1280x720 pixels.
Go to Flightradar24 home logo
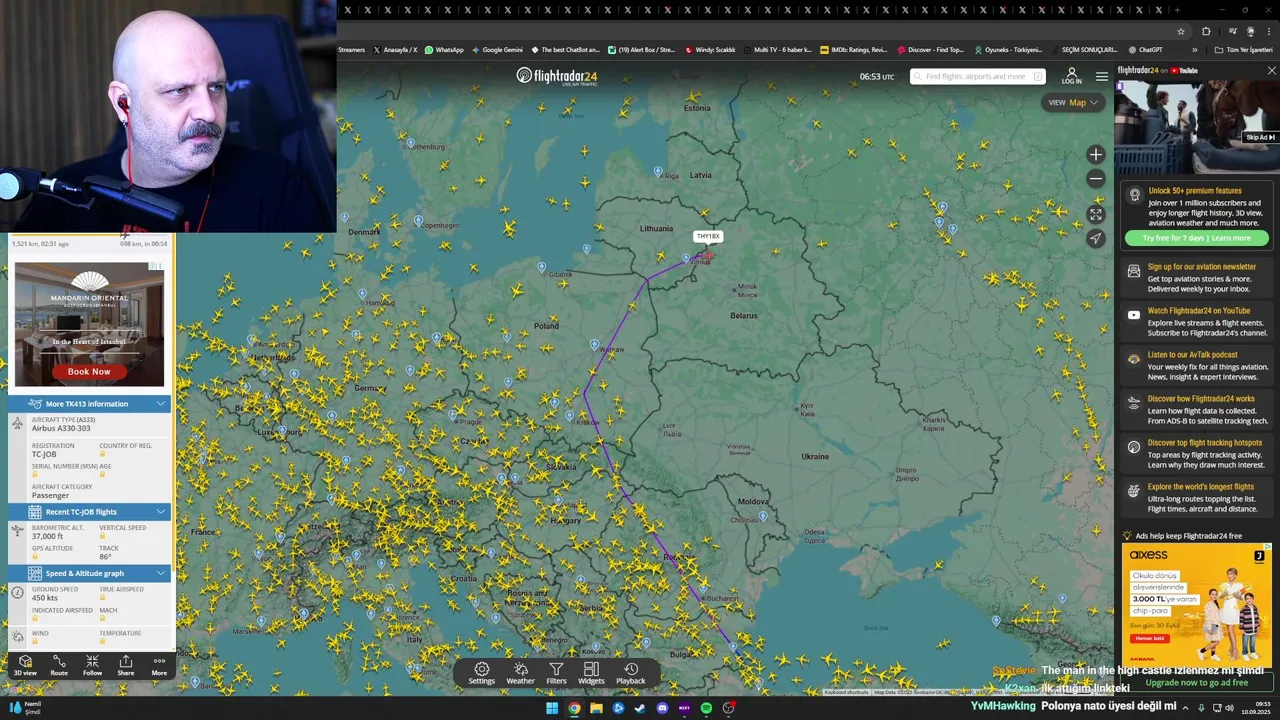(557, 76)
